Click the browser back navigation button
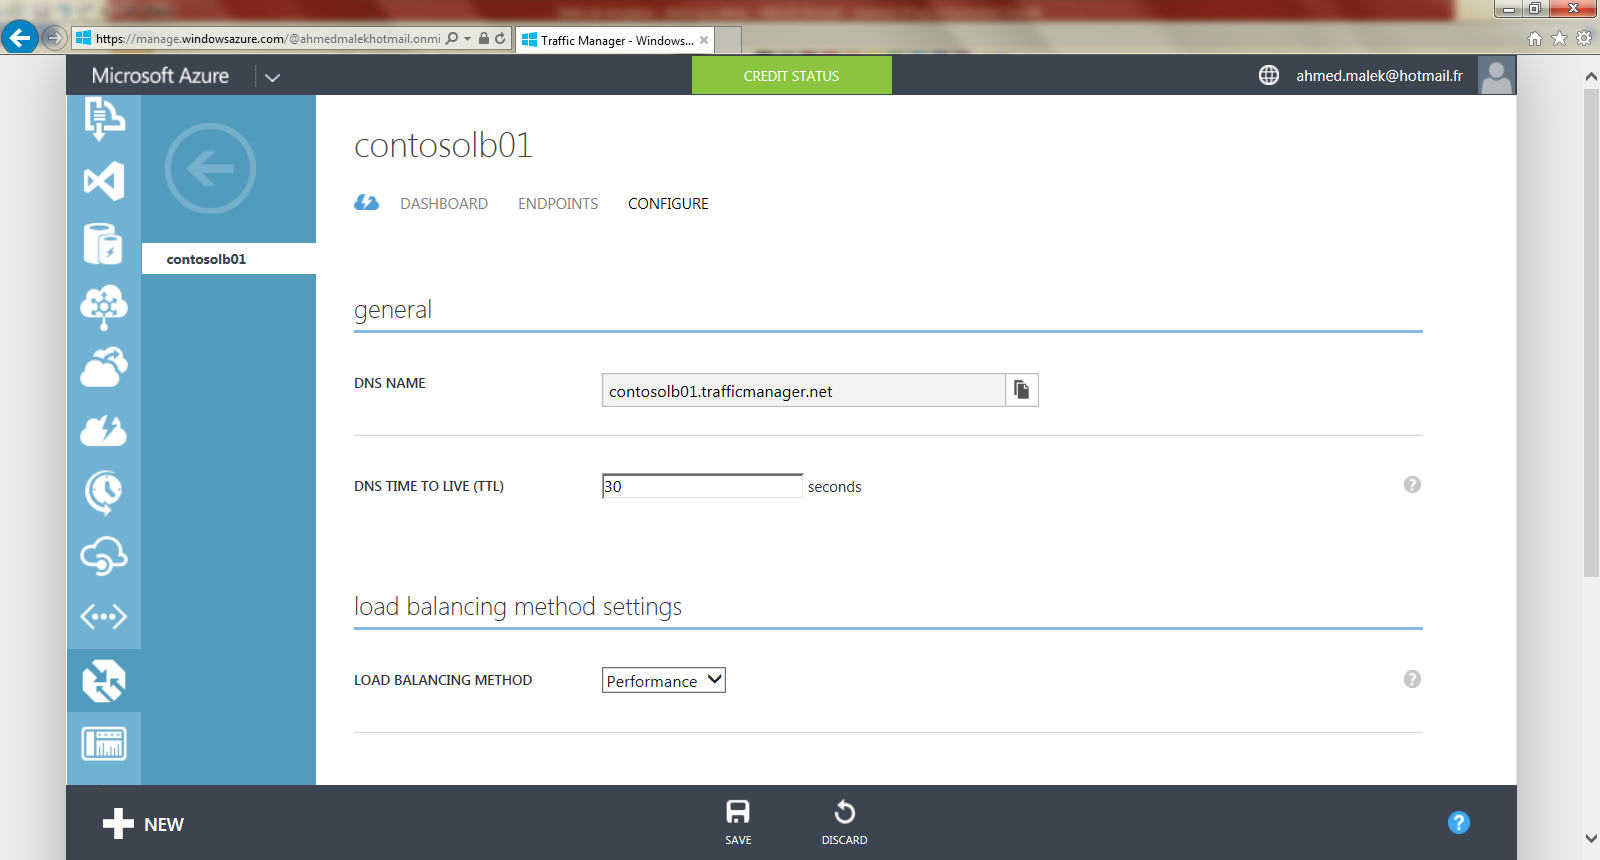 20,38
